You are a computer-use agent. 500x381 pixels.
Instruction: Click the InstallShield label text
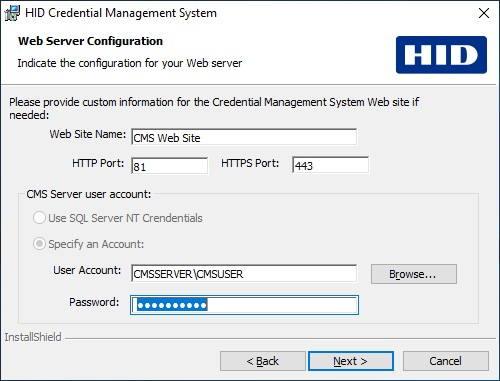click(33, 337)
